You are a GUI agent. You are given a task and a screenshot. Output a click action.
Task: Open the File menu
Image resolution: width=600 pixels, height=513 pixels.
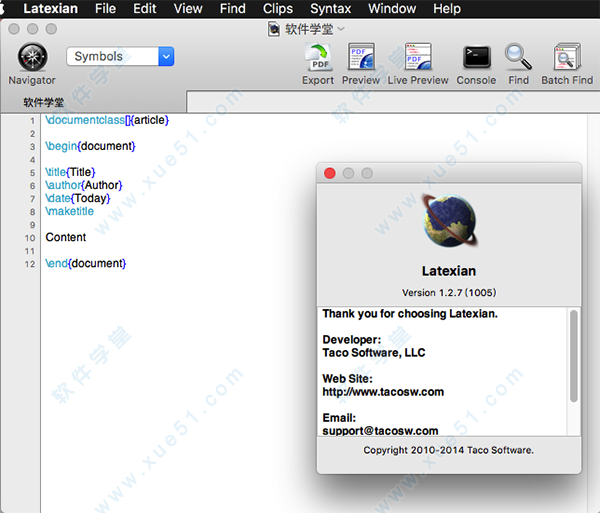click(105, 8)
